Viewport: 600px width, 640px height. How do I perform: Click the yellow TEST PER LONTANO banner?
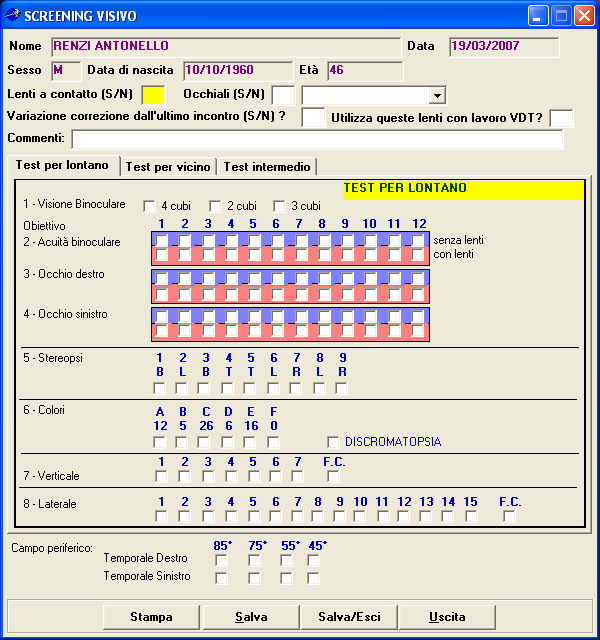click(464, 190)
